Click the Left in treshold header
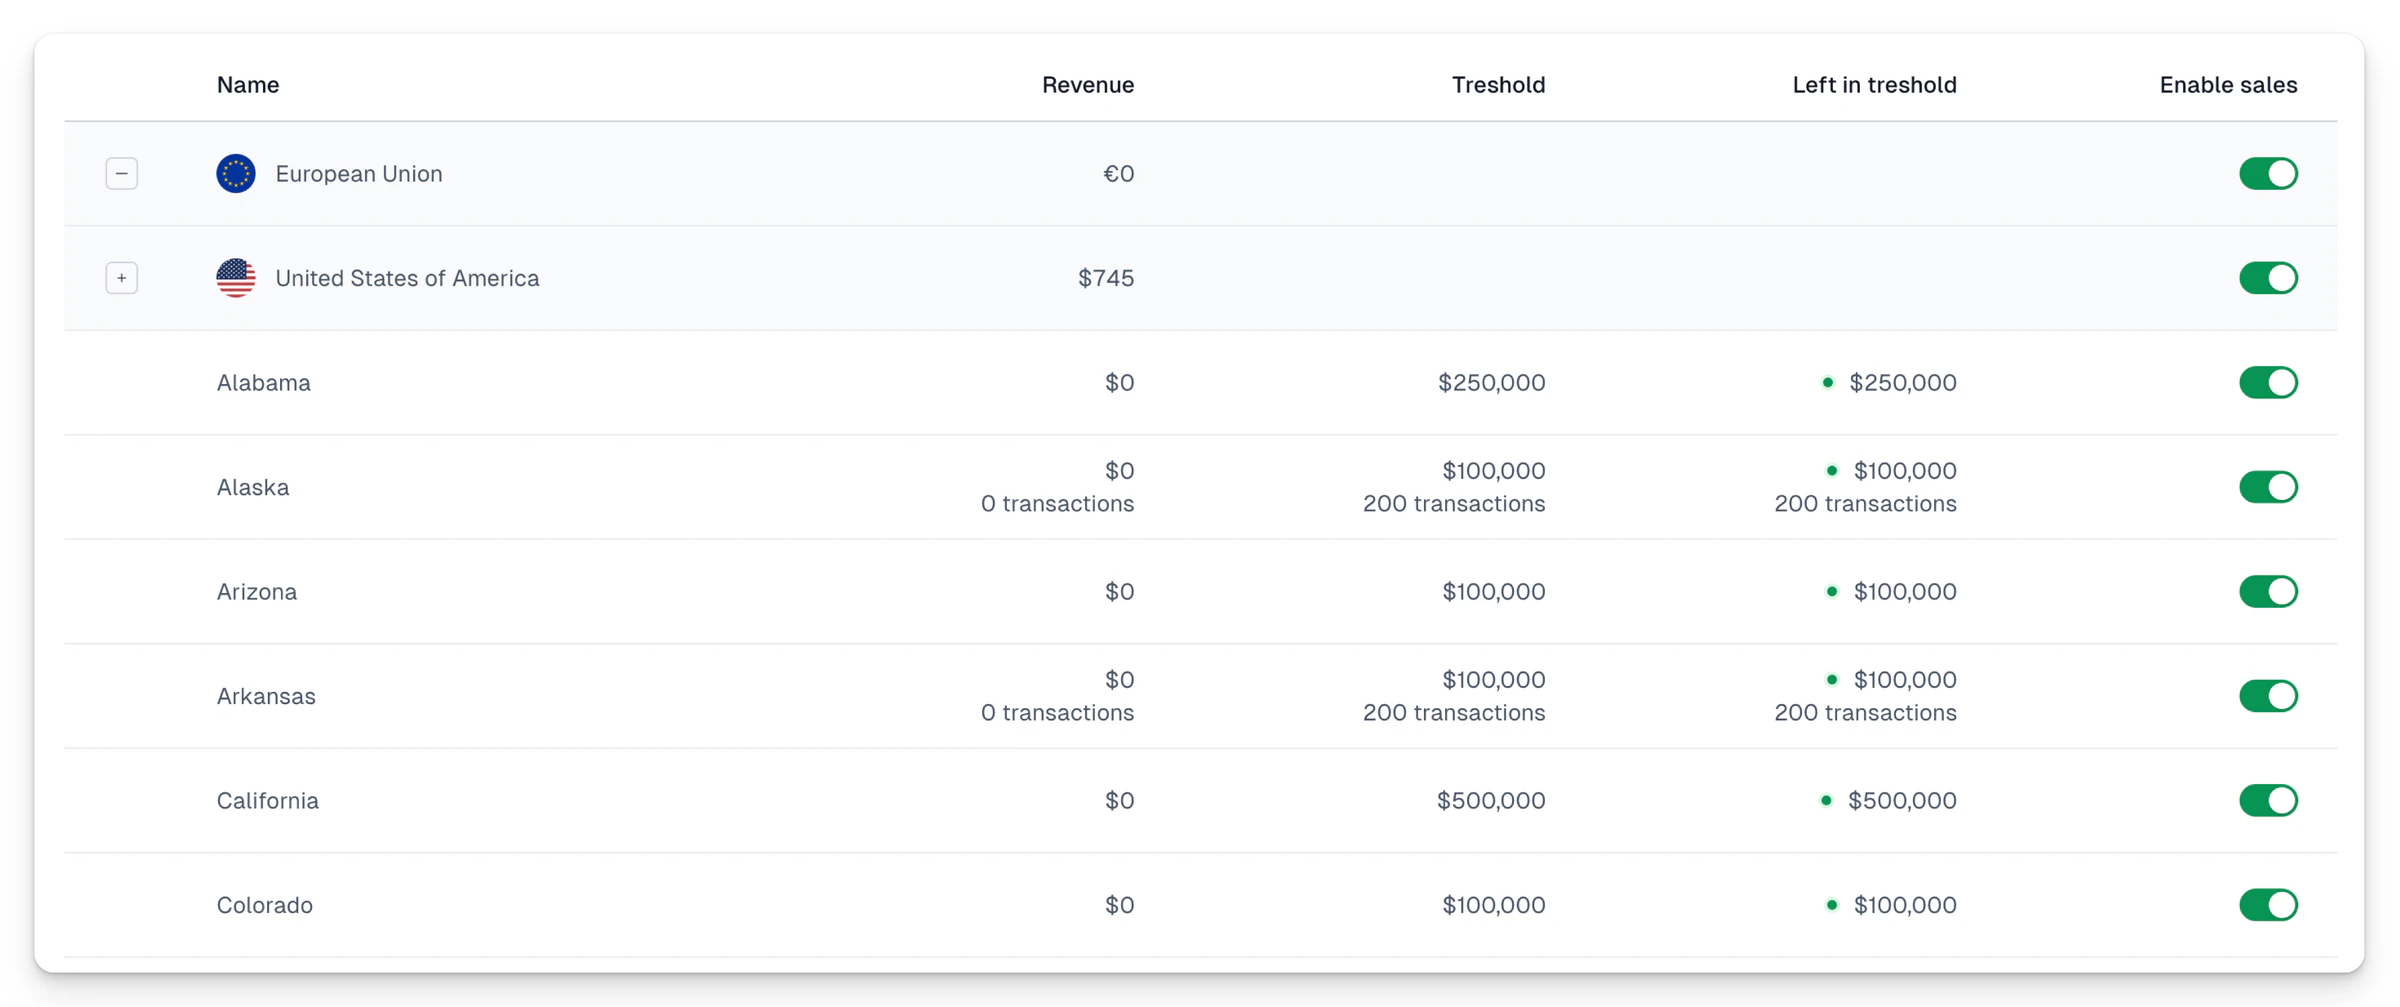The image size is (2400, 1007). coord(1874,85)
